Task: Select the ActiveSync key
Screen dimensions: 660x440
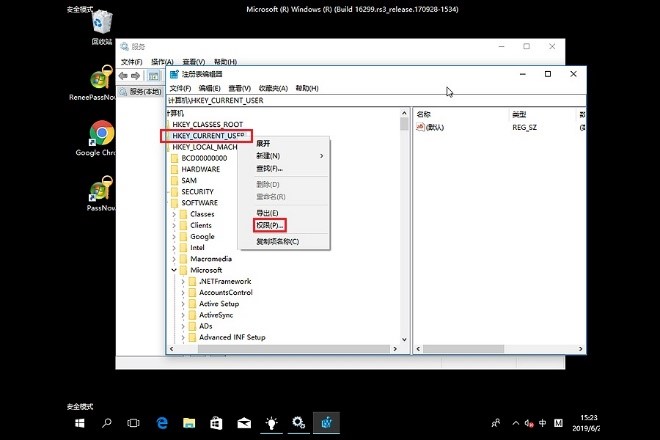Action: pos(216,315)
